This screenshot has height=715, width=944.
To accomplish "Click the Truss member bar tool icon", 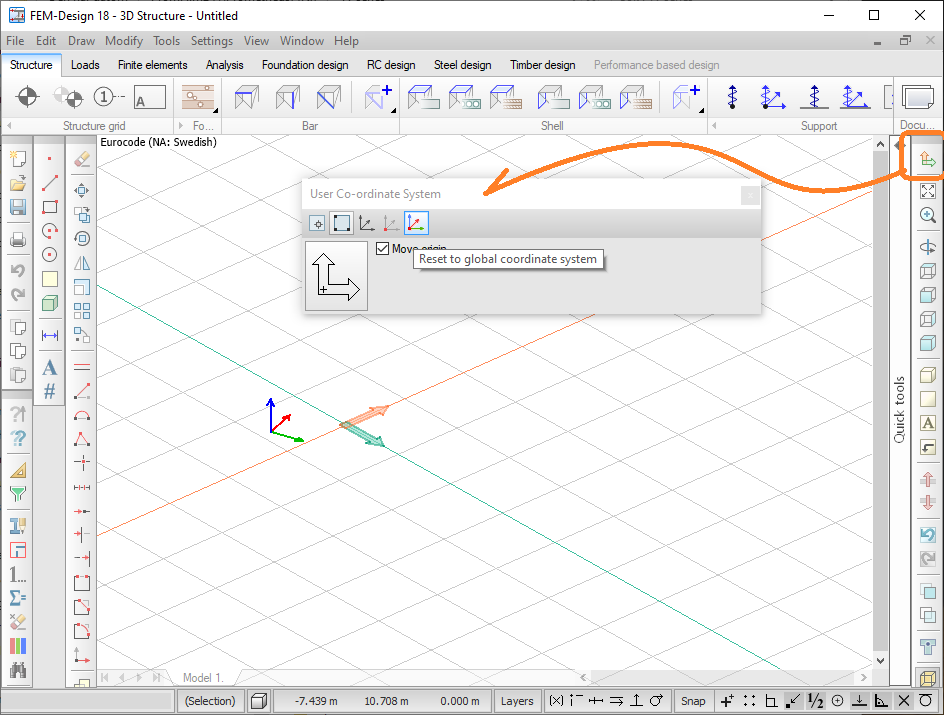I will [x=328, y=97].
